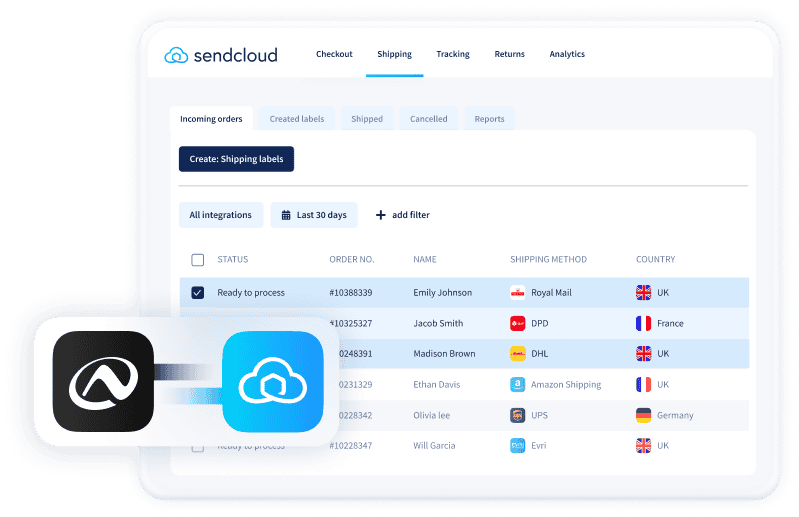
Task: Select the Jacob Smith name cell
Action: (x=438, y=323)
